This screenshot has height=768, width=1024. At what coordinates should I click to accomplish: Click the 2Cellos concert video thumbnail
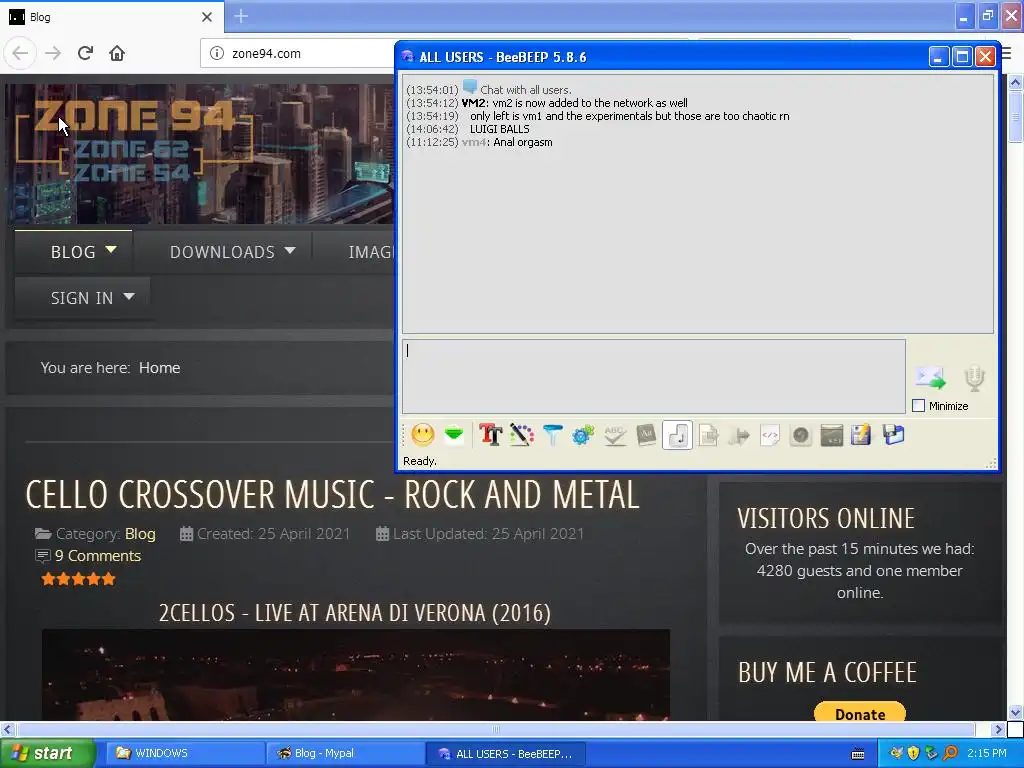tap(356, 675)
